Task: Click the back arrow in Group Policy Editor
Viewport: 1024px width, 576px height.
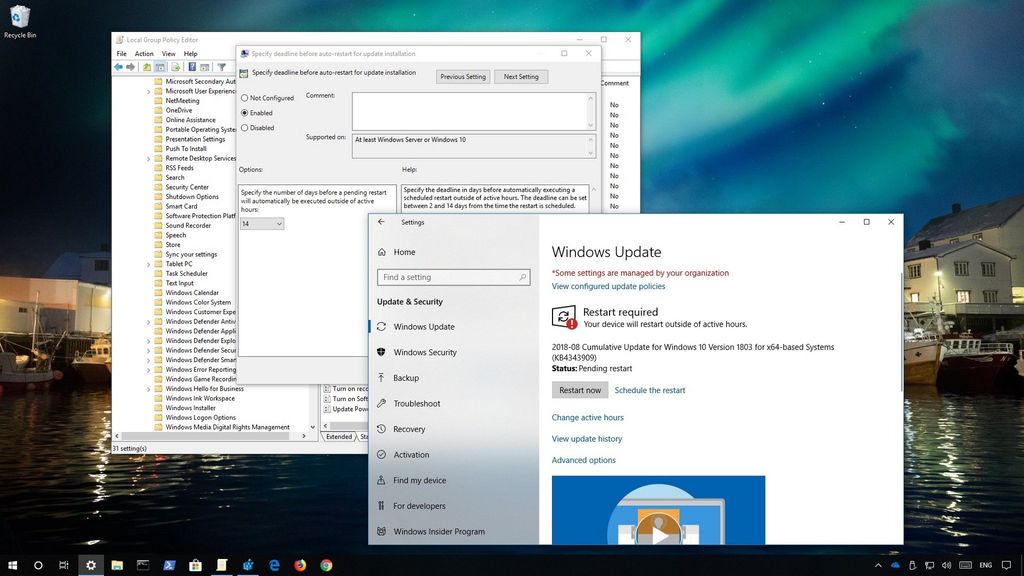Action: 119,67
